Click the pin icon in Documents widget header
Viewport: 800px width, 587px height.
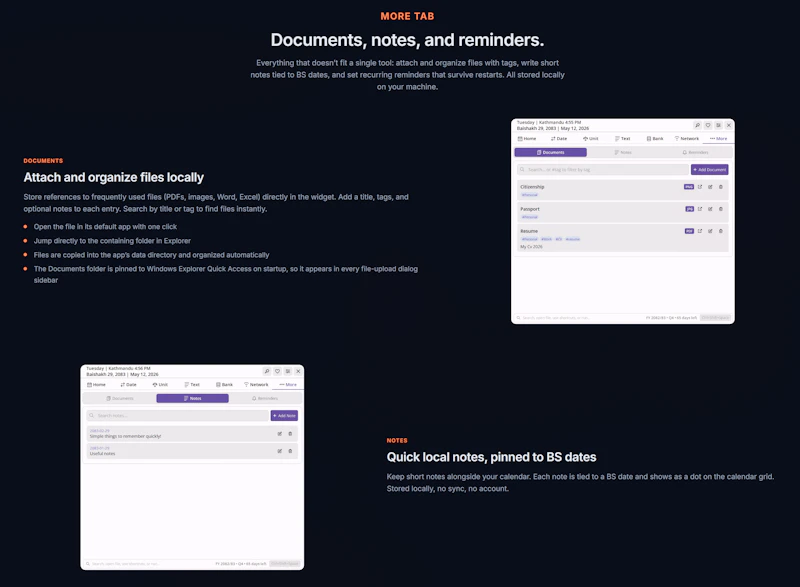697,125
